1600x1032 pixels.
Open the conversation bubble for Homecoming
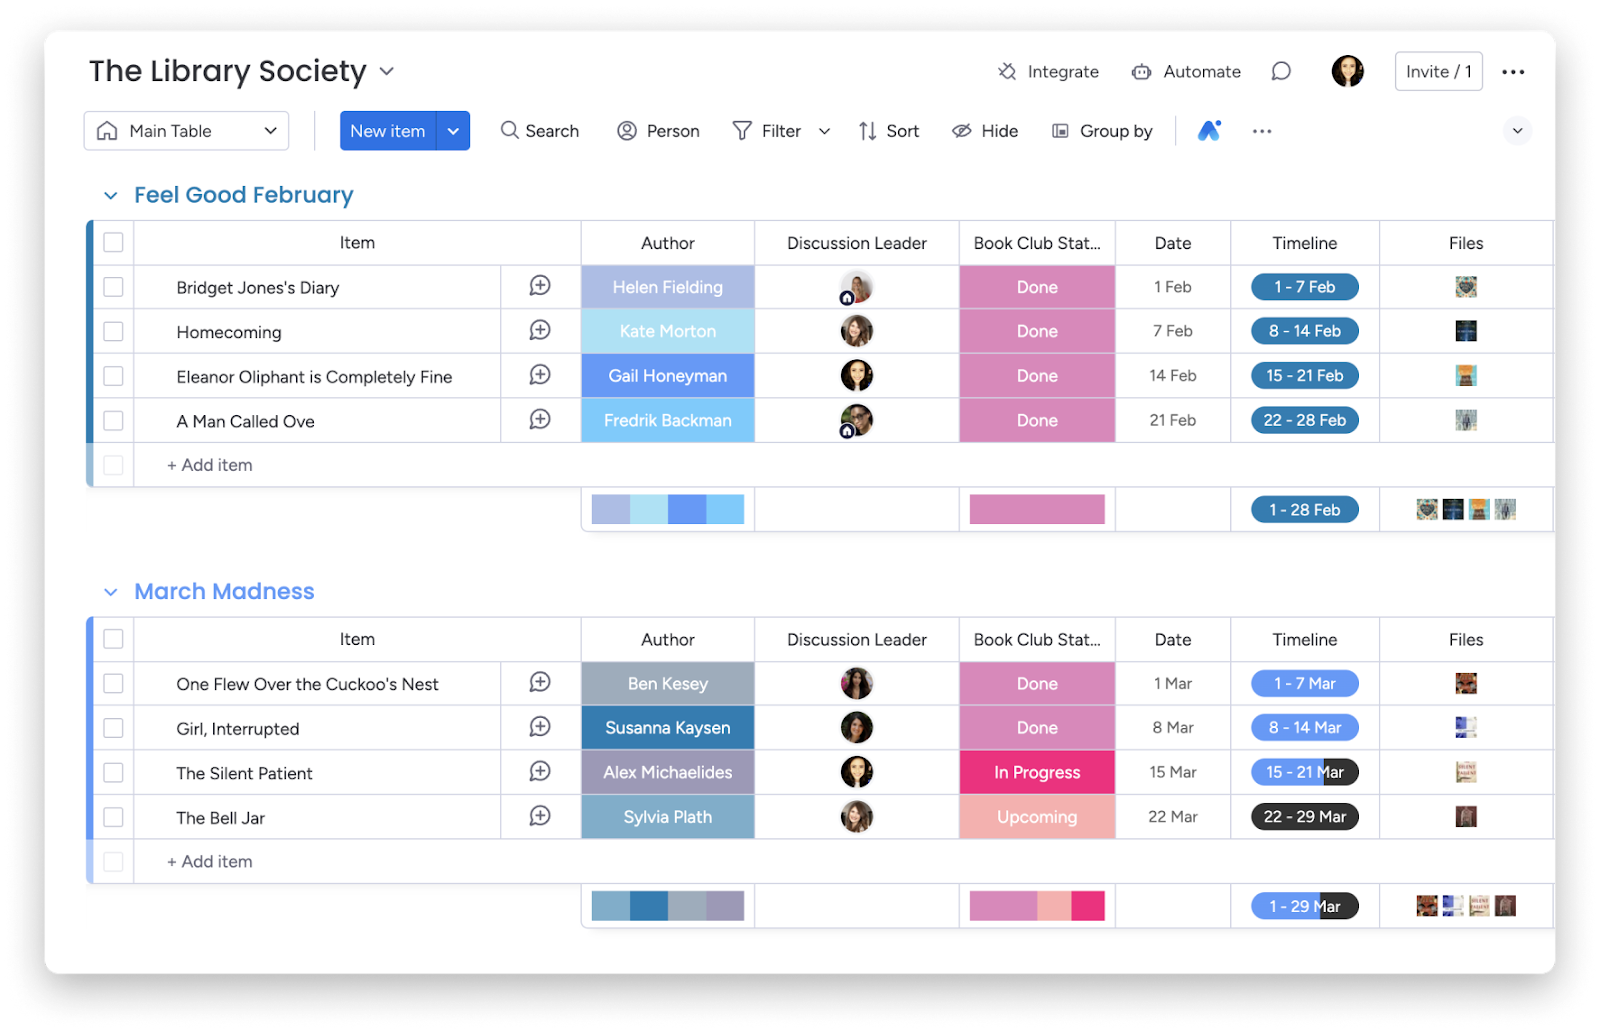point(539,331)
